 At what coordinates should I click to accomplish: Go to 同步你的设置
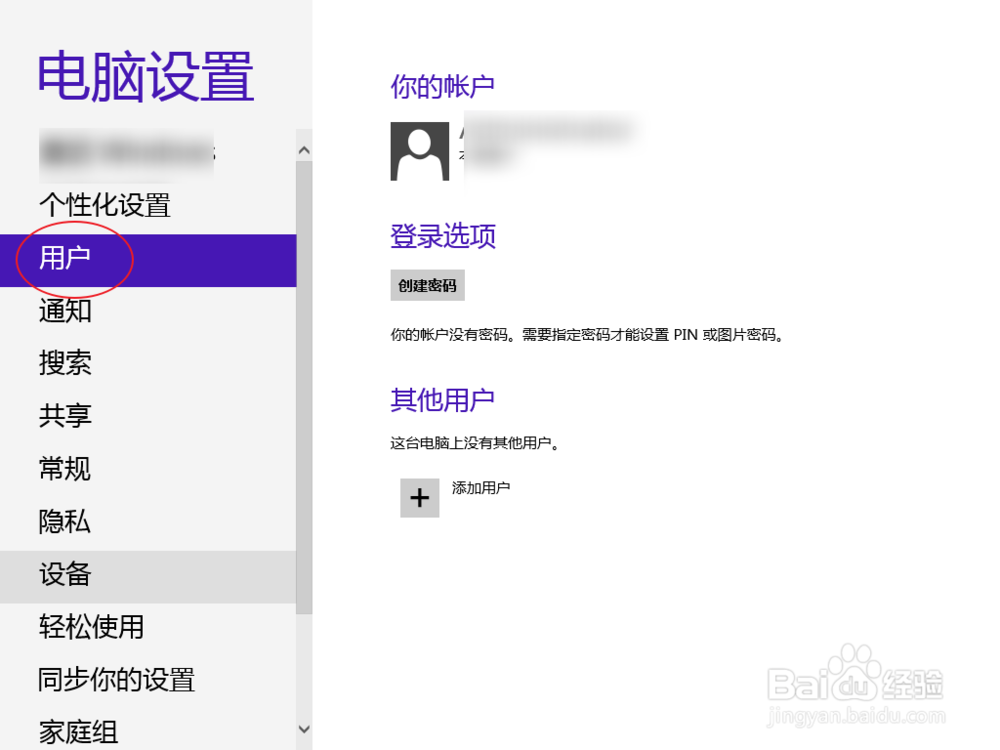(x=148, y=680)
